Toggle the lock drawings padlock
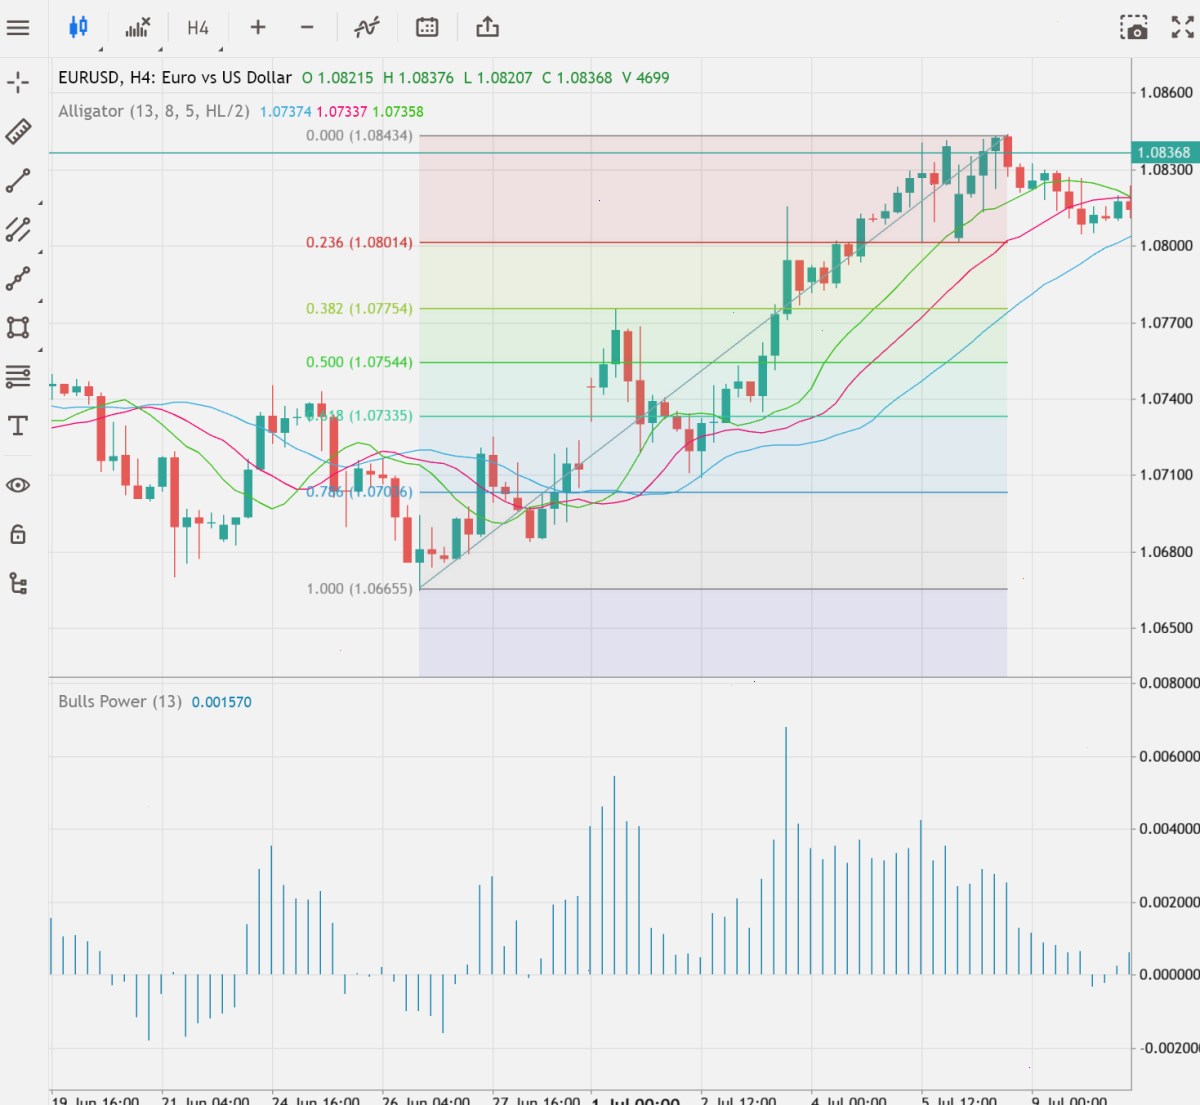This screenshot has height=1105, width=1200. (18, 534)
